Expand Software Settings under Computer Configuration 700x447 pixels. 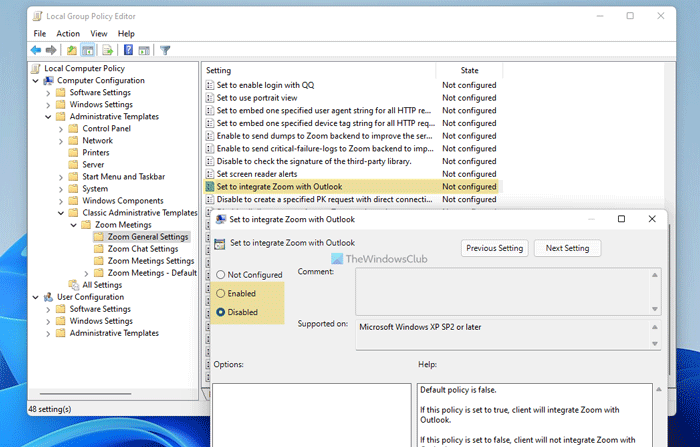pos(48,93)
